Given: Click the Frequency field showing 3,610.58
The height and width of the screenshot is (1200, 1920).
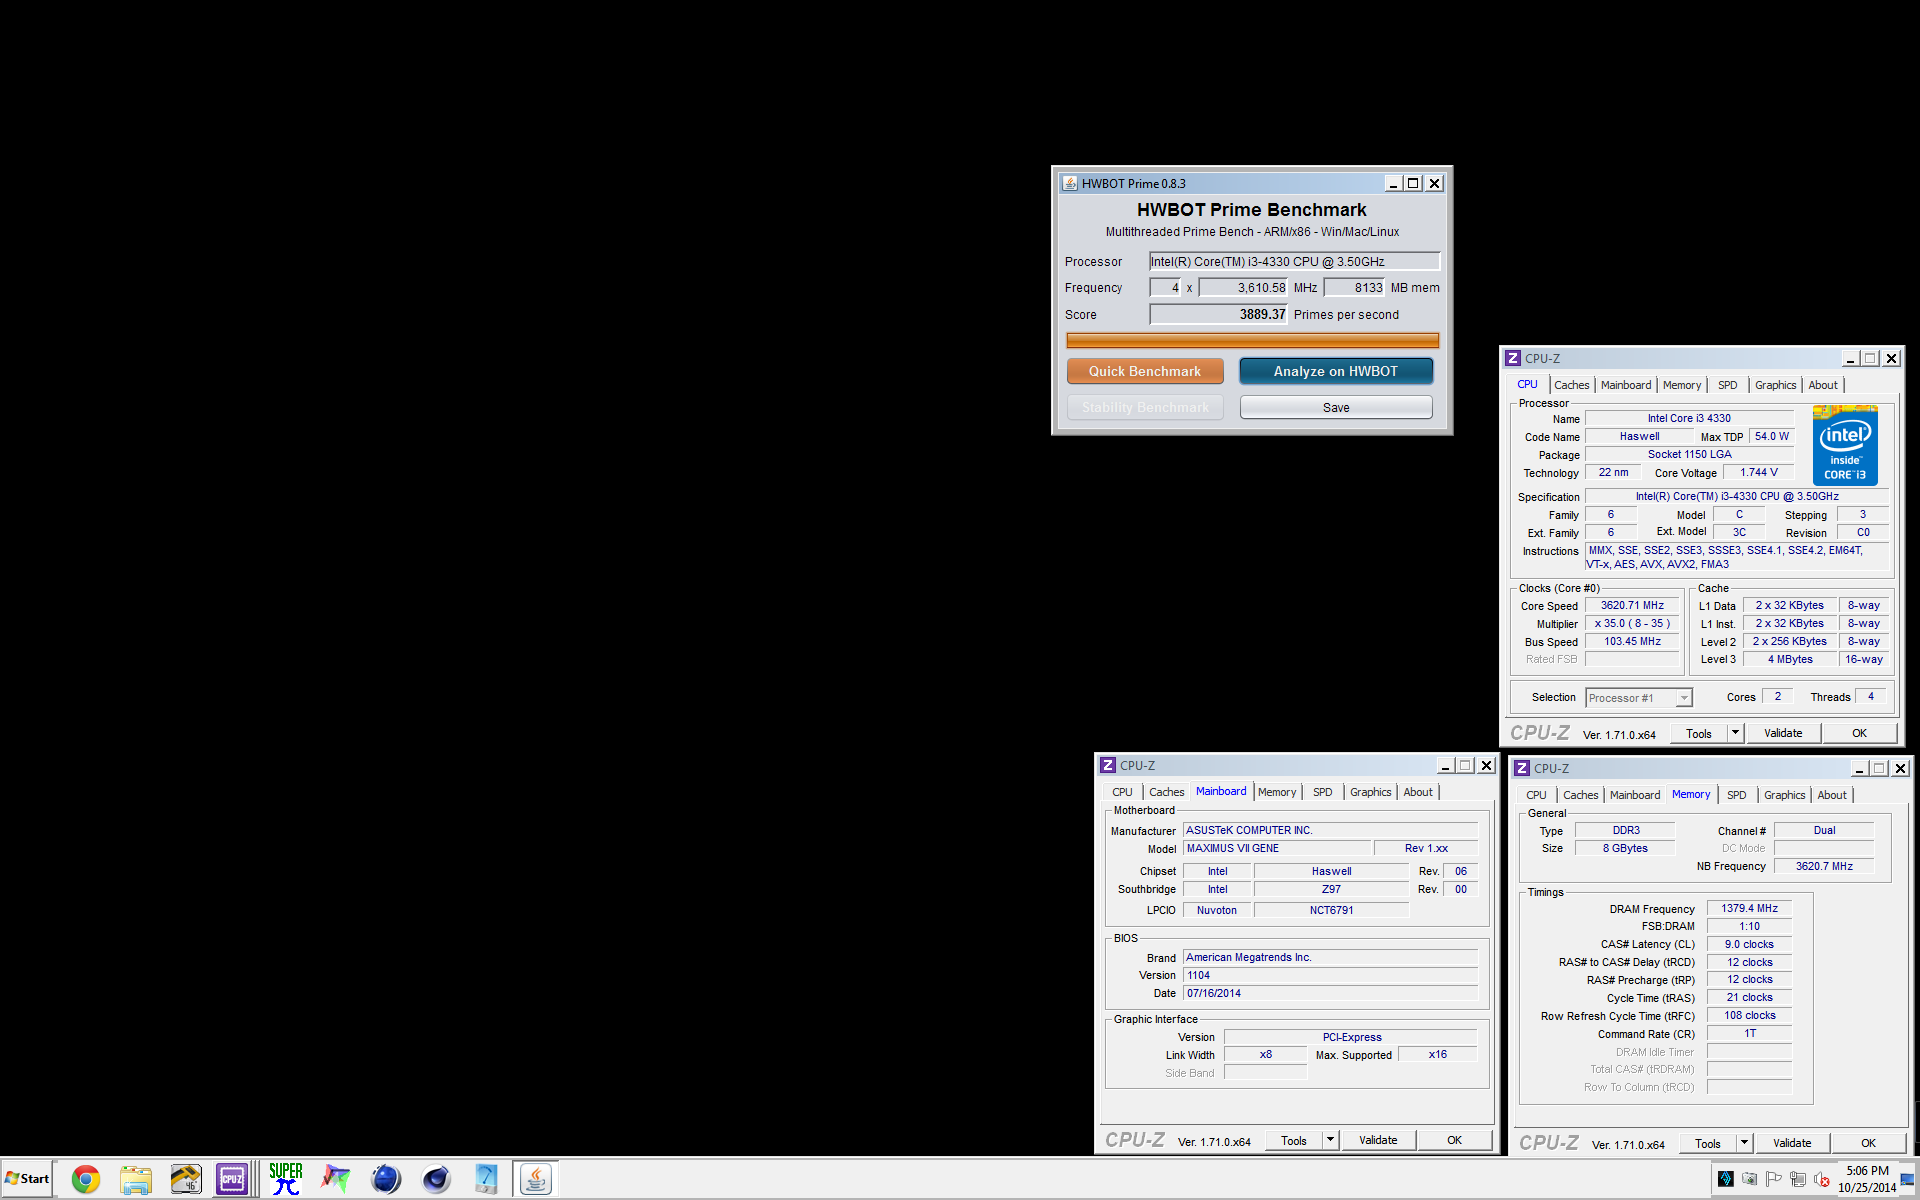Looking at the screenshot, I should (1244, 287).
